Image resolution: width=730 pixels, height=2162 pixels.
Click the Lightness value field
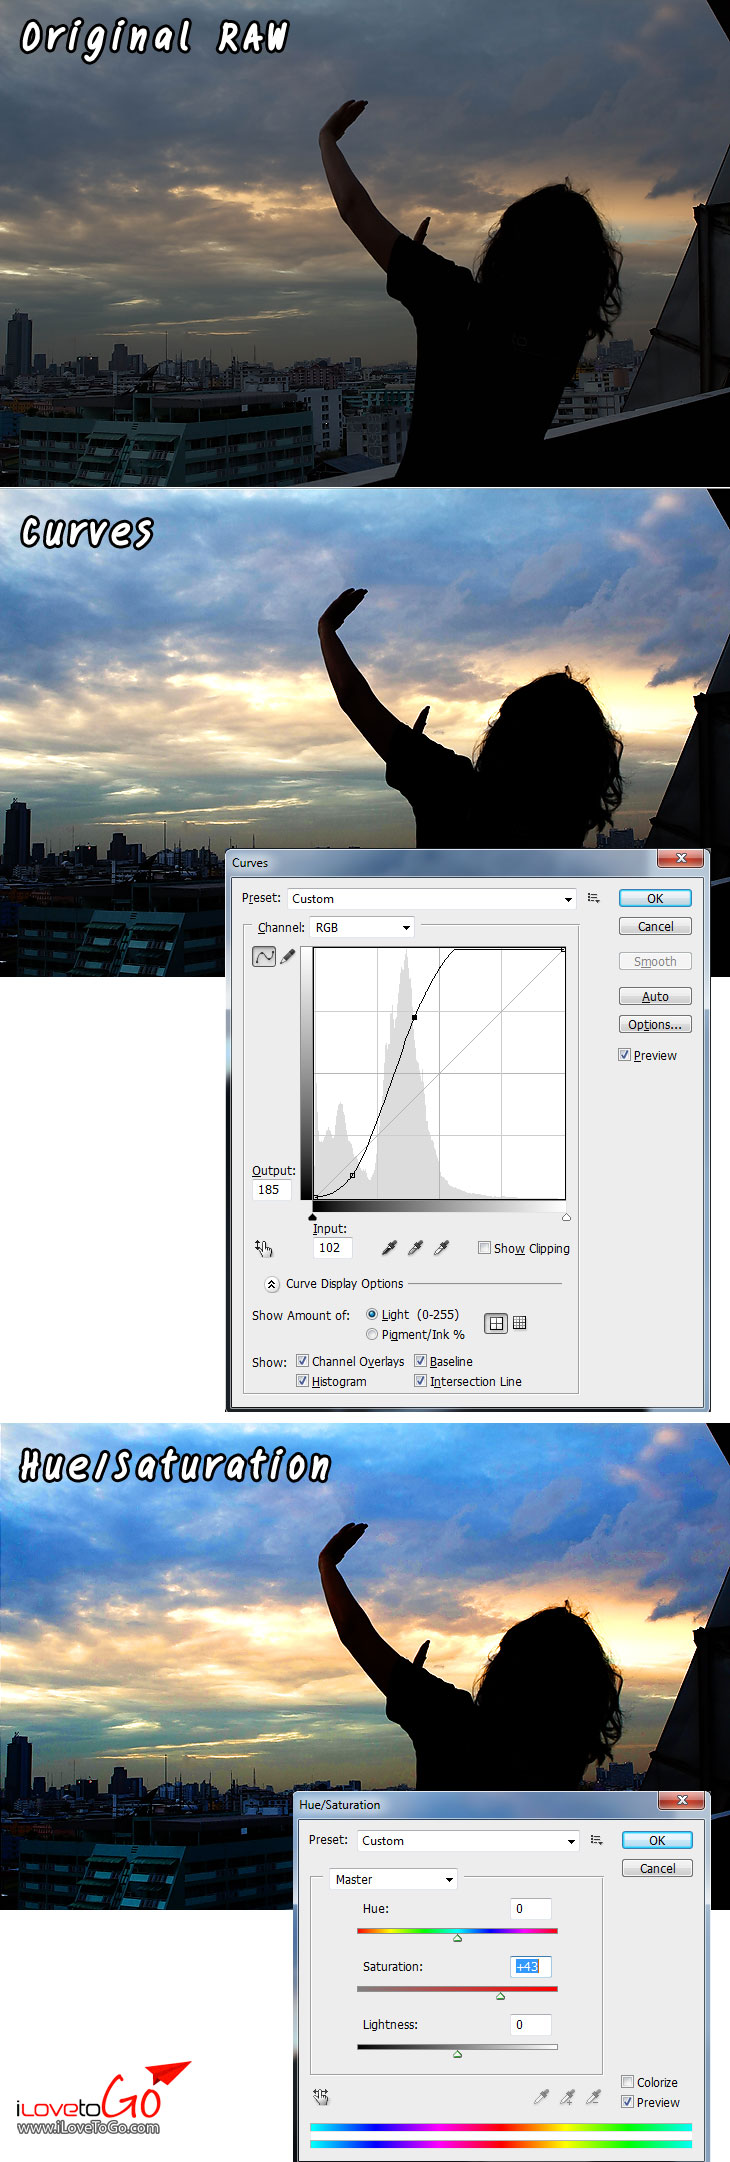531,2024
